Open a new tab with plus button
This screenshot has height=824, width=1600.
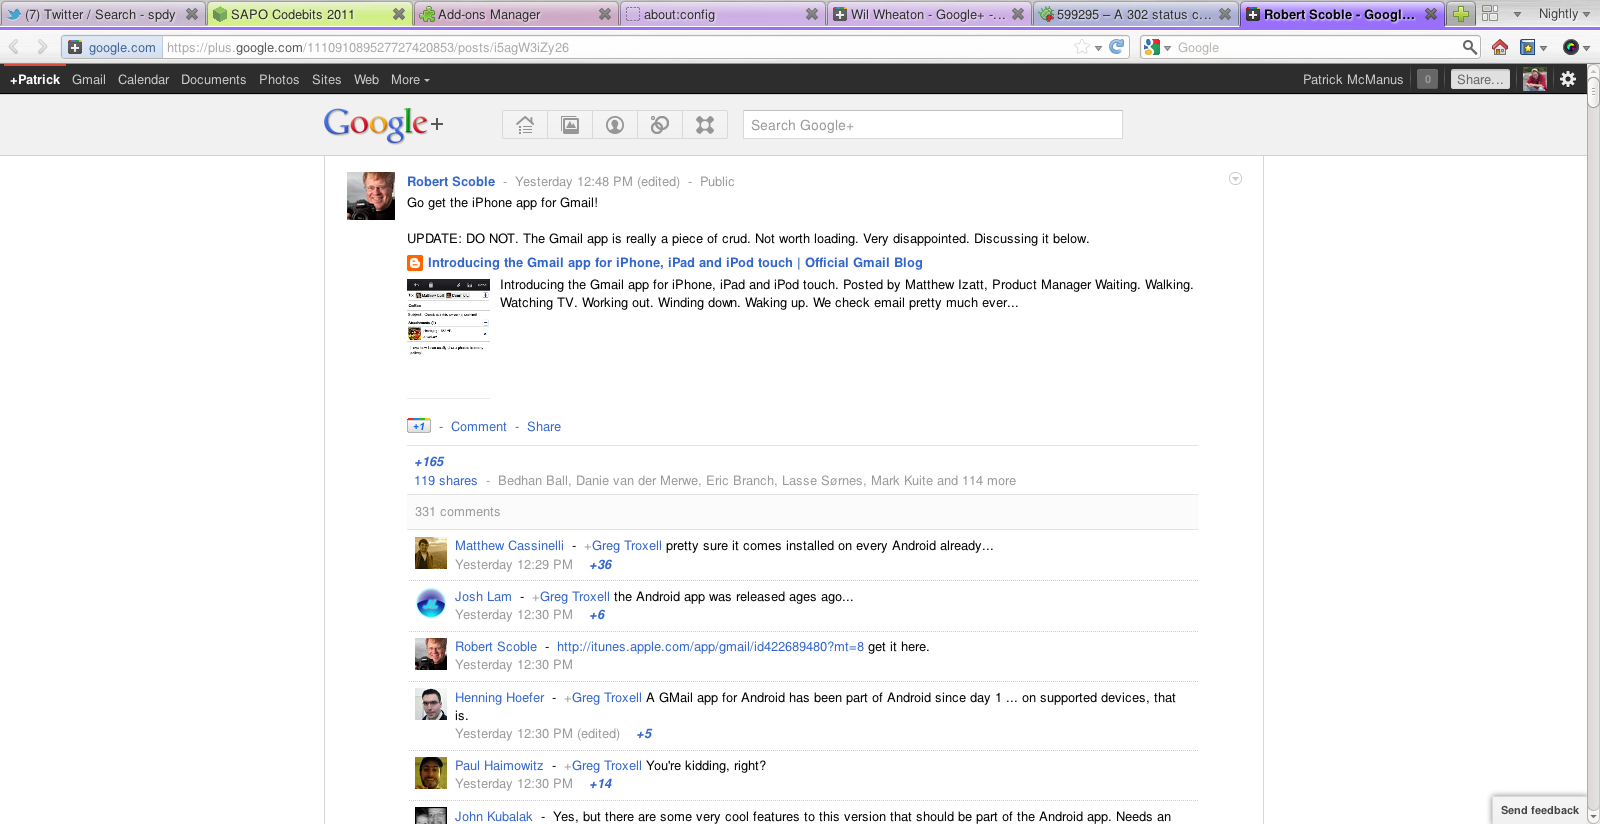click(1461, 14)
